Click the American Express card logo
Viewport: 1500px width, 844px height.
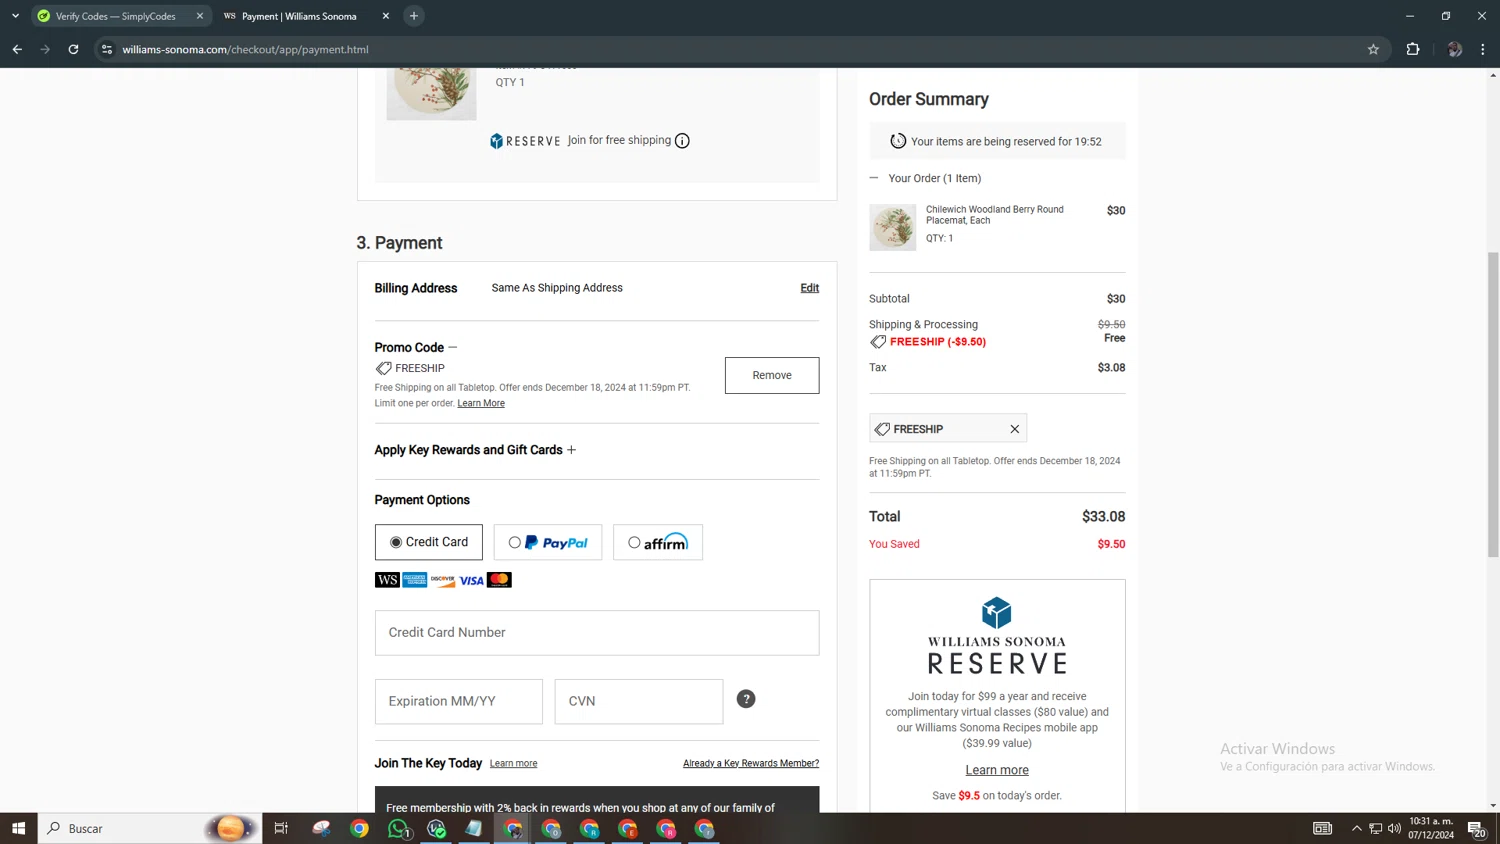415,580
